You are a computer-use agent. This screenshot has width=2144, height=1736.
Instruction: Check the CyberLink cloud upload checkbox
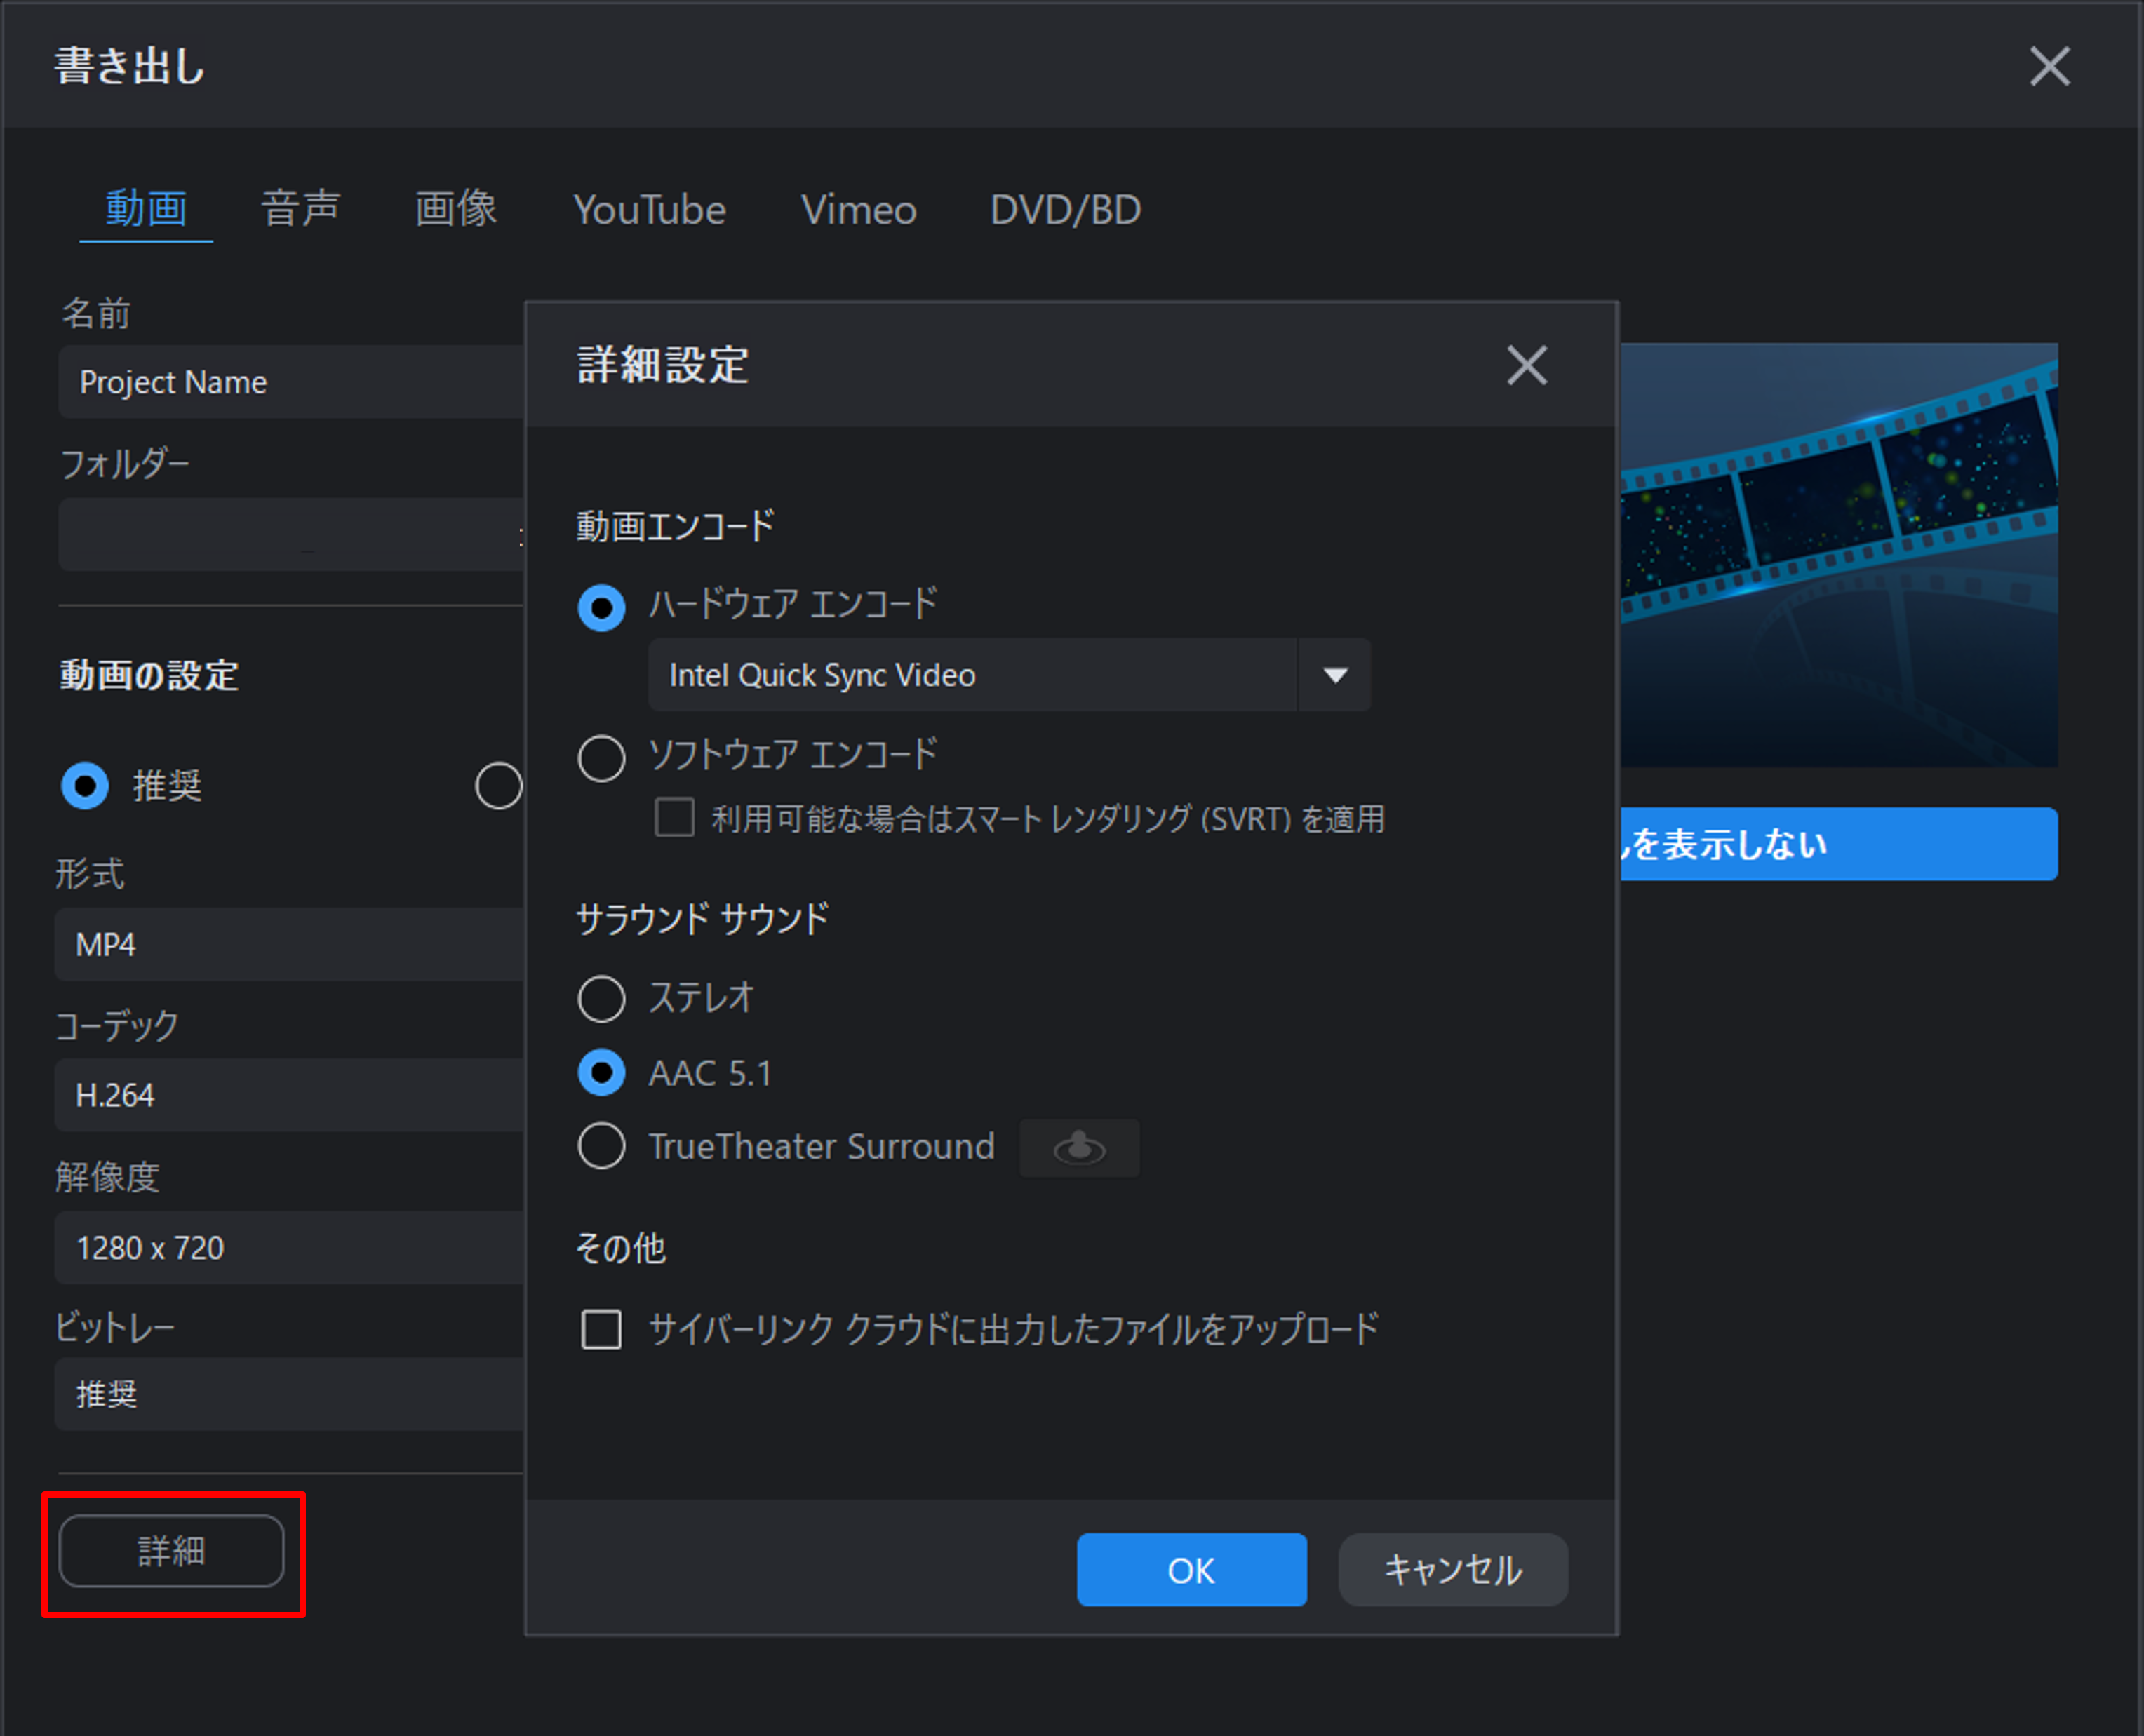pos(601,1329)
